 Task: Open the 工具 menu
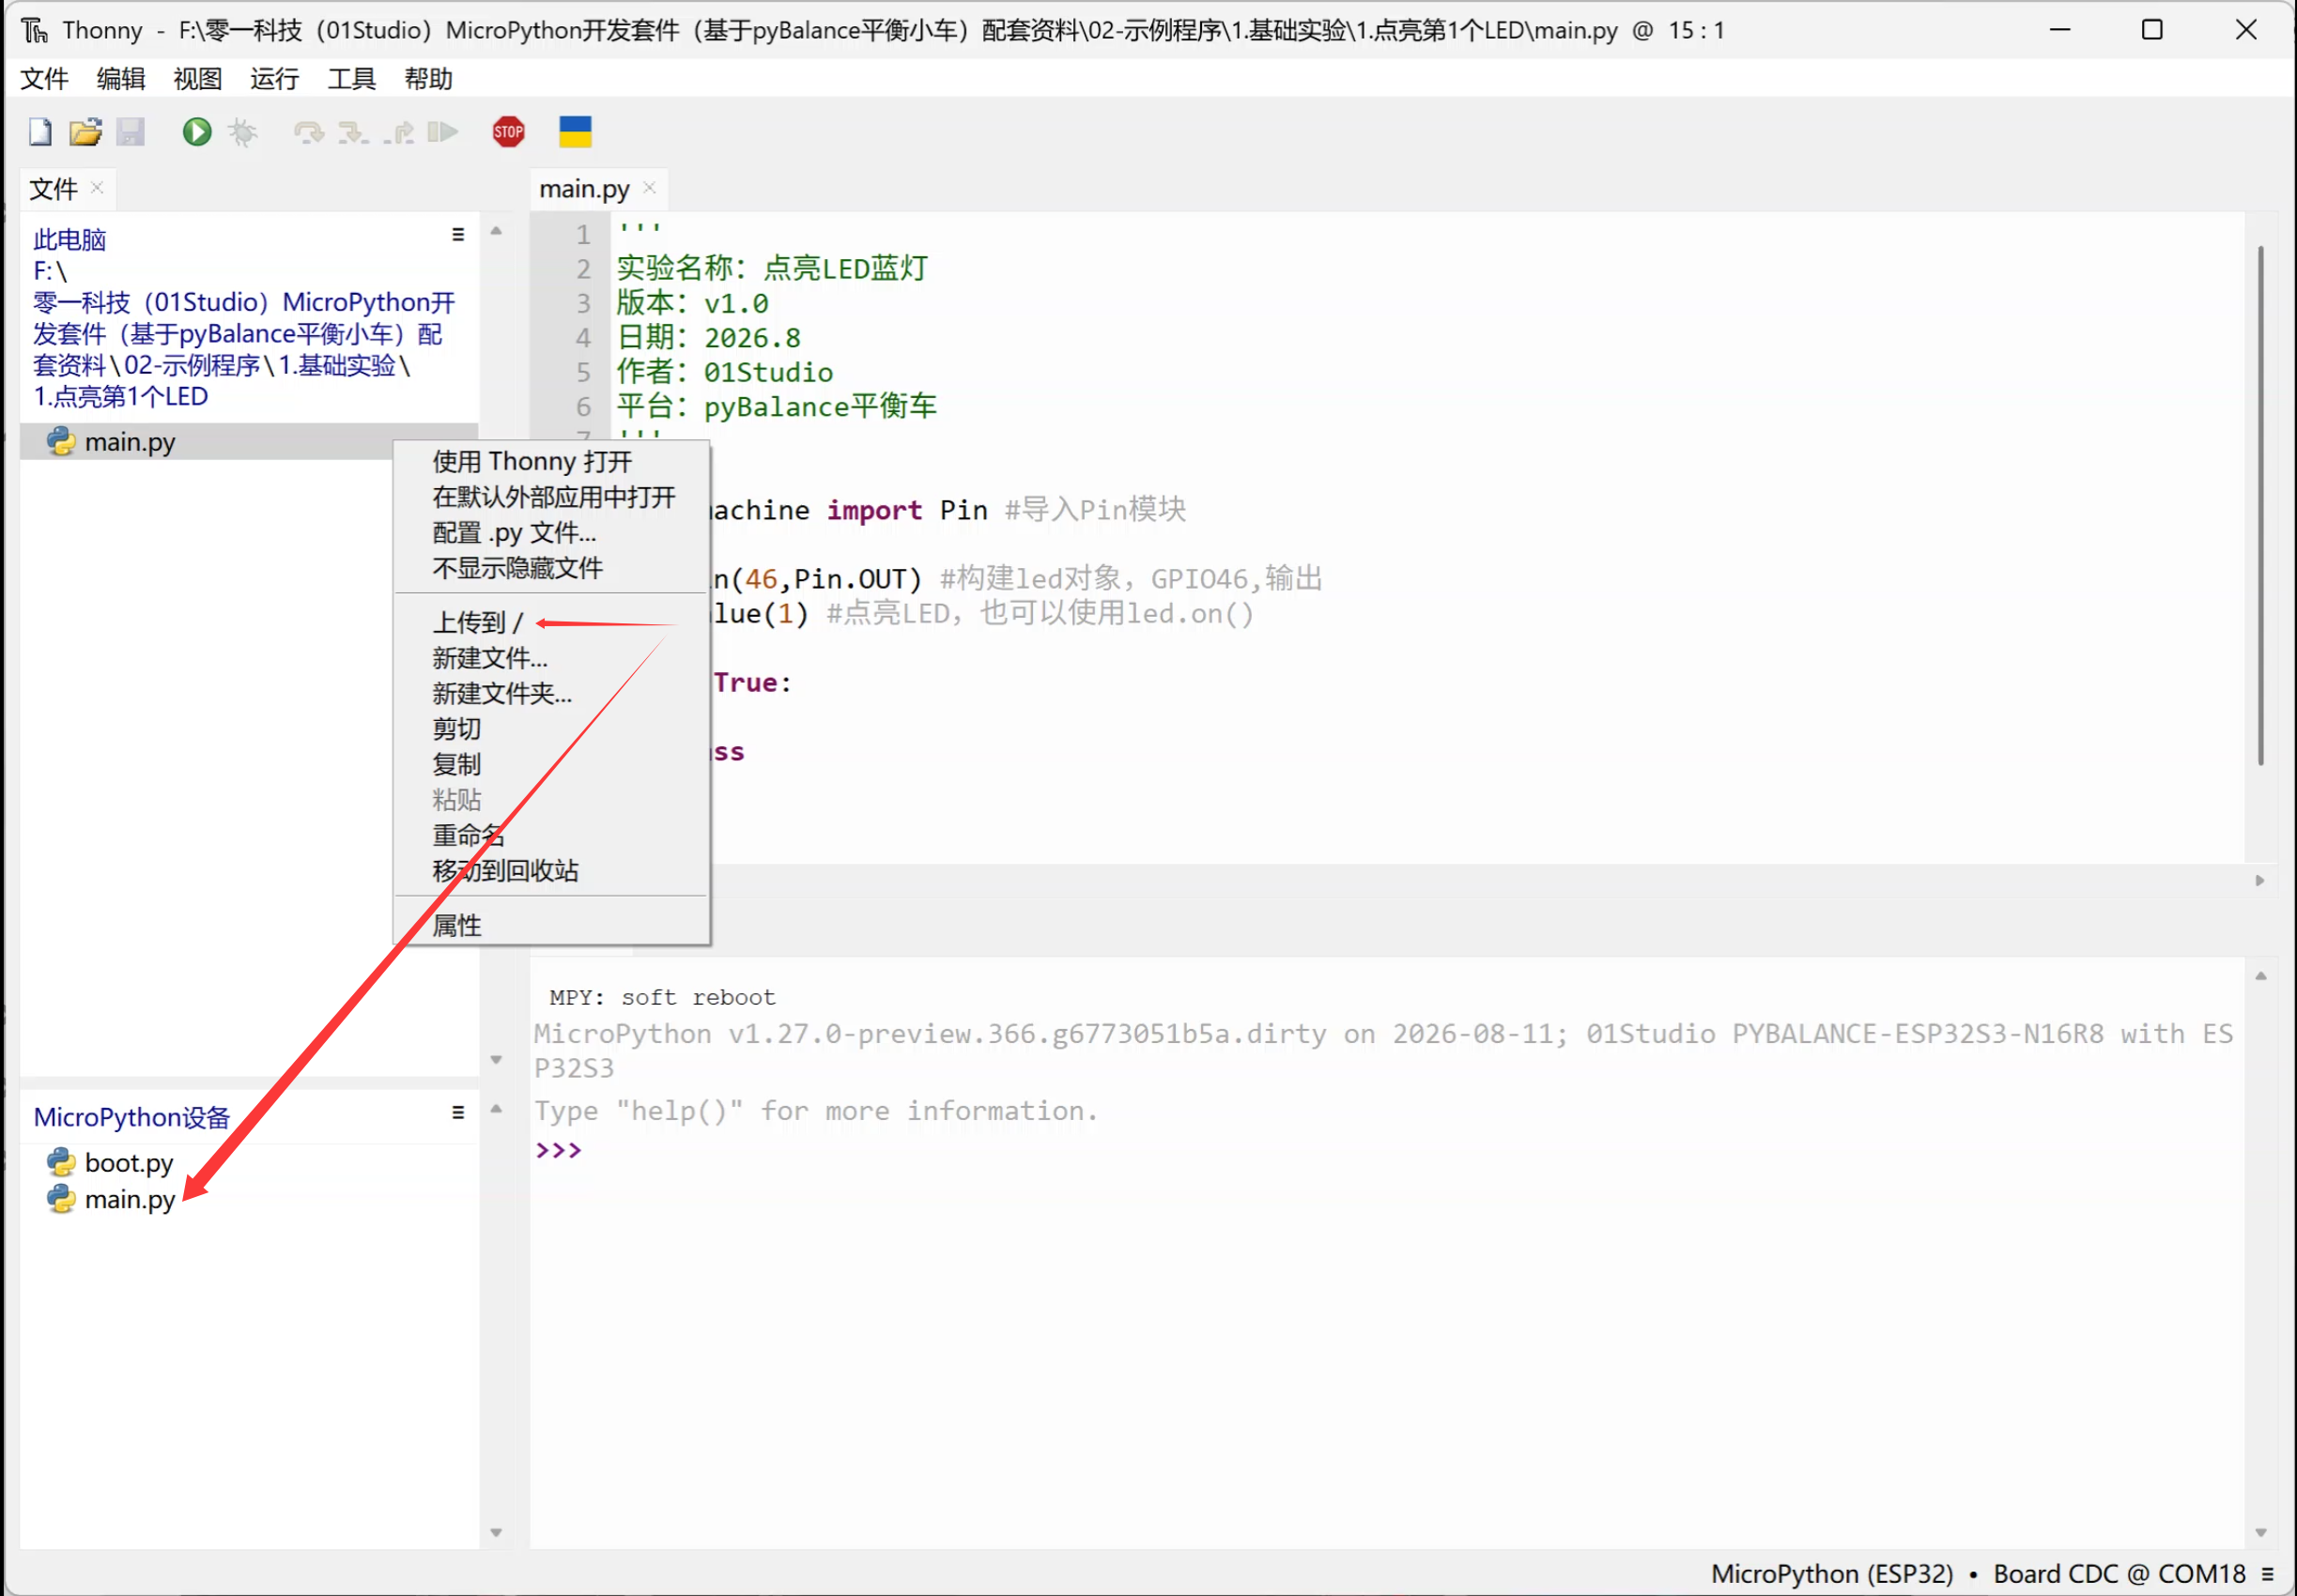[x=351, y=78]
